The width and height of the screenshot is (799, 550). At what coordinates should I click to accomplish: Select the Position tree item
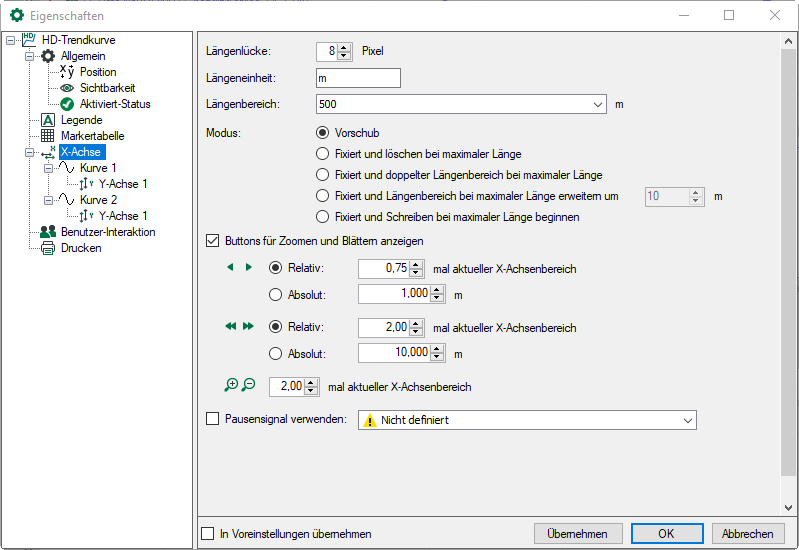click(x=98, y=72)
